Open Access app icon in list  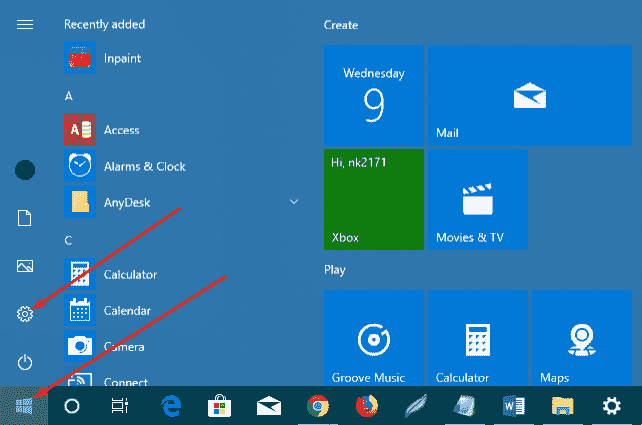pos(80,129)
